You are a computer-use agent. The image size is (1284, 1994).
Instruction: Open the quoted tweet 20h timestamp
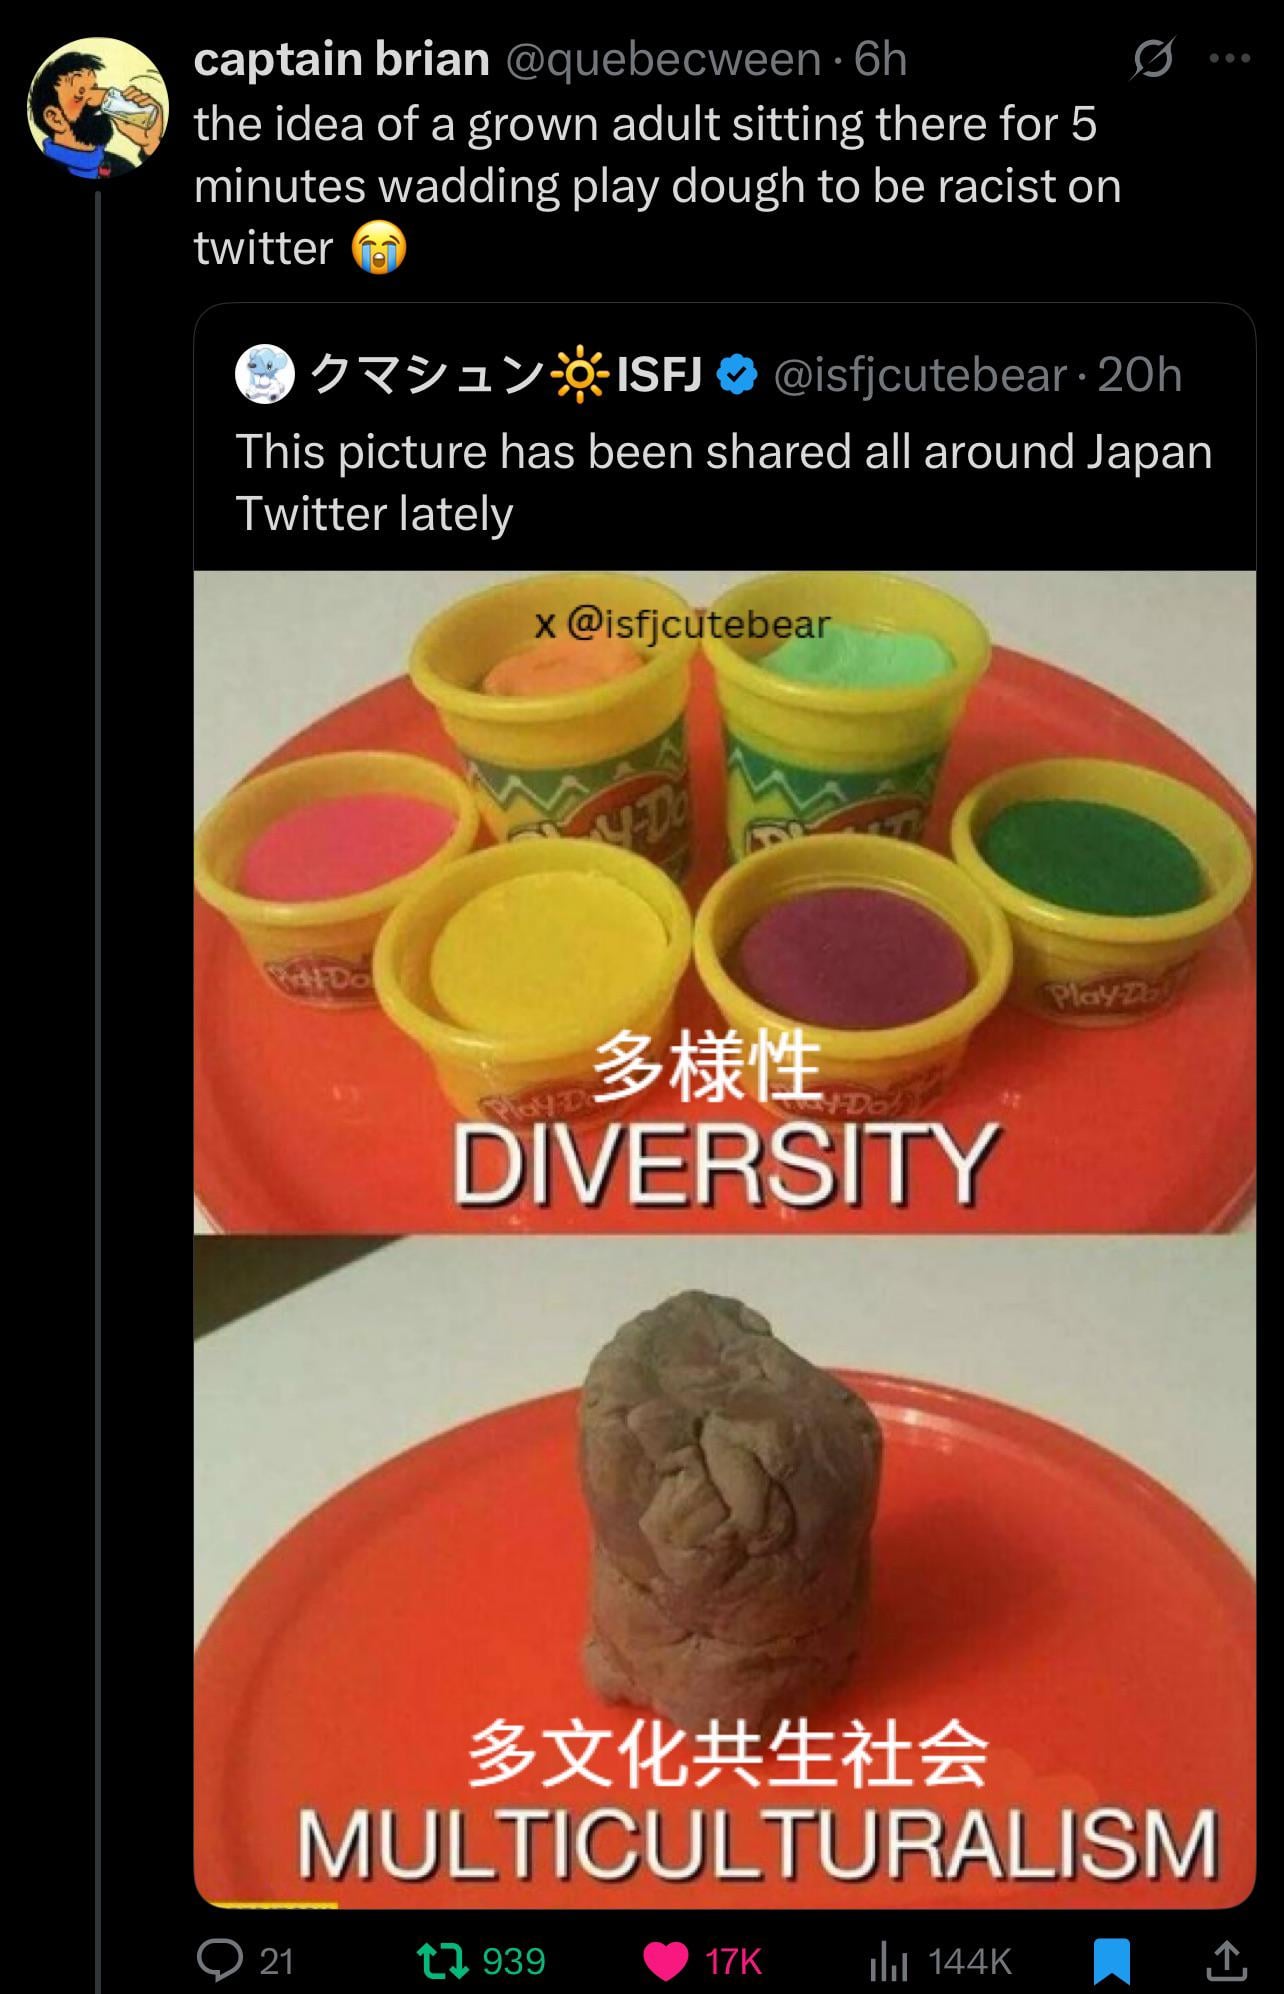click(x=1139, y=375)
